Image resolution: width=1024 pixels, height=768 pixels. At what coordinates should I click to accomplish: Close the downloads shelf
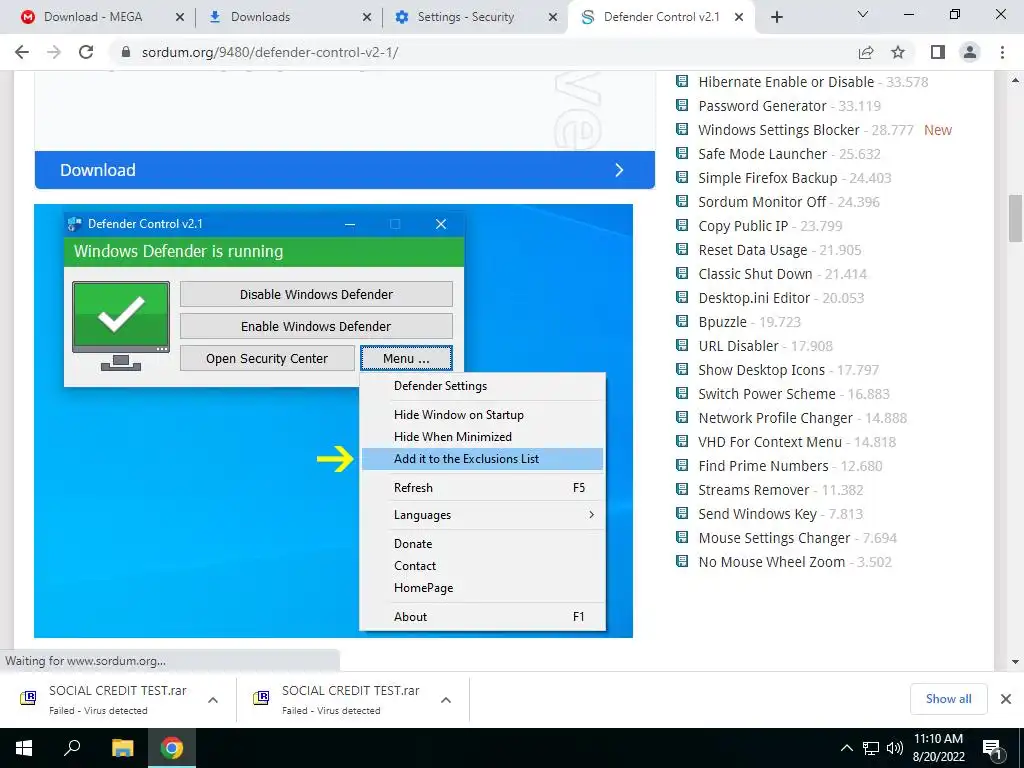[1006, 699]
